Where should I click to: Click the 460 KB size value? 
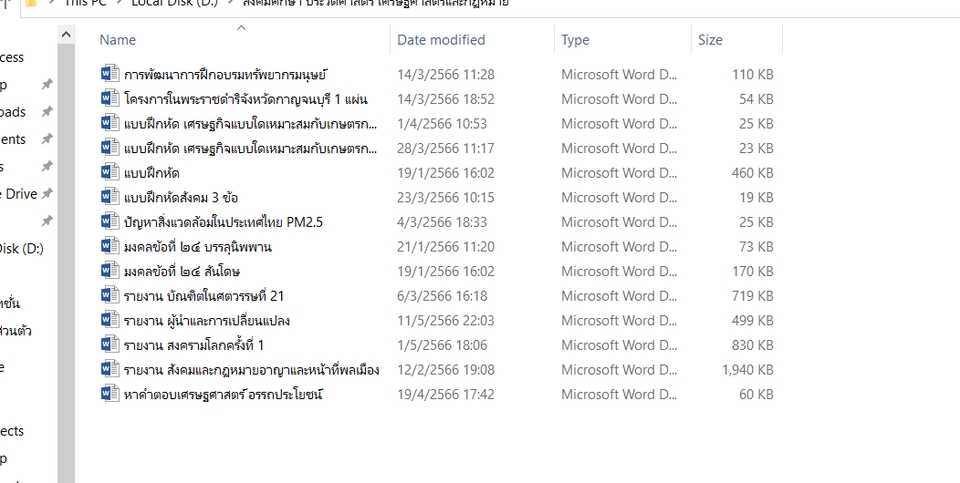752,173
